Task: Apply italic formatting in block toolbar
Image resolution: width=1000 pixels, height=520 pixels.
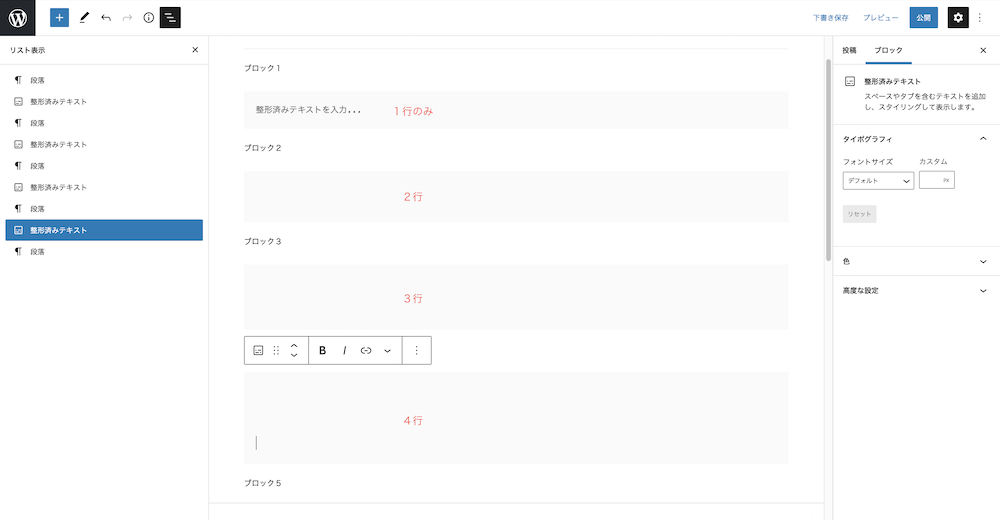Action: [x=344, y=350]
